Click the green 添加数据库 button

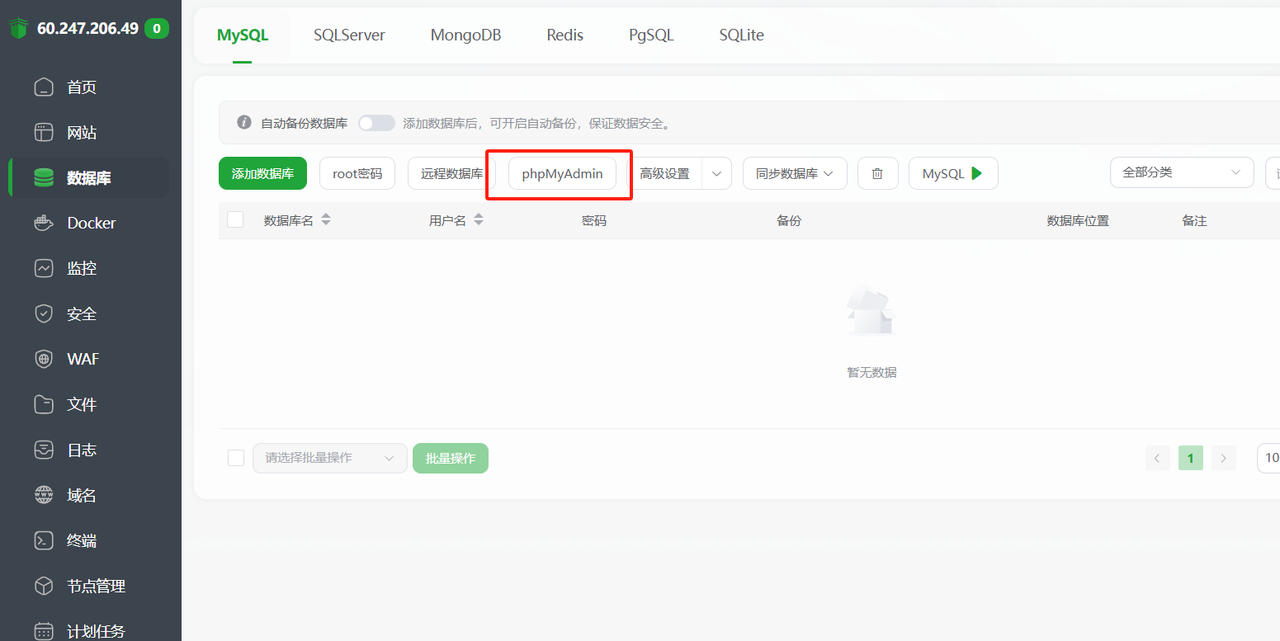tap(262, 174)
